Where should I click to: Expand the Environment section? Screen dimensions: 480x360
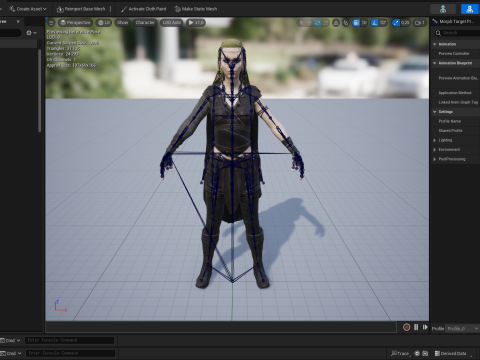pos(435,150)
